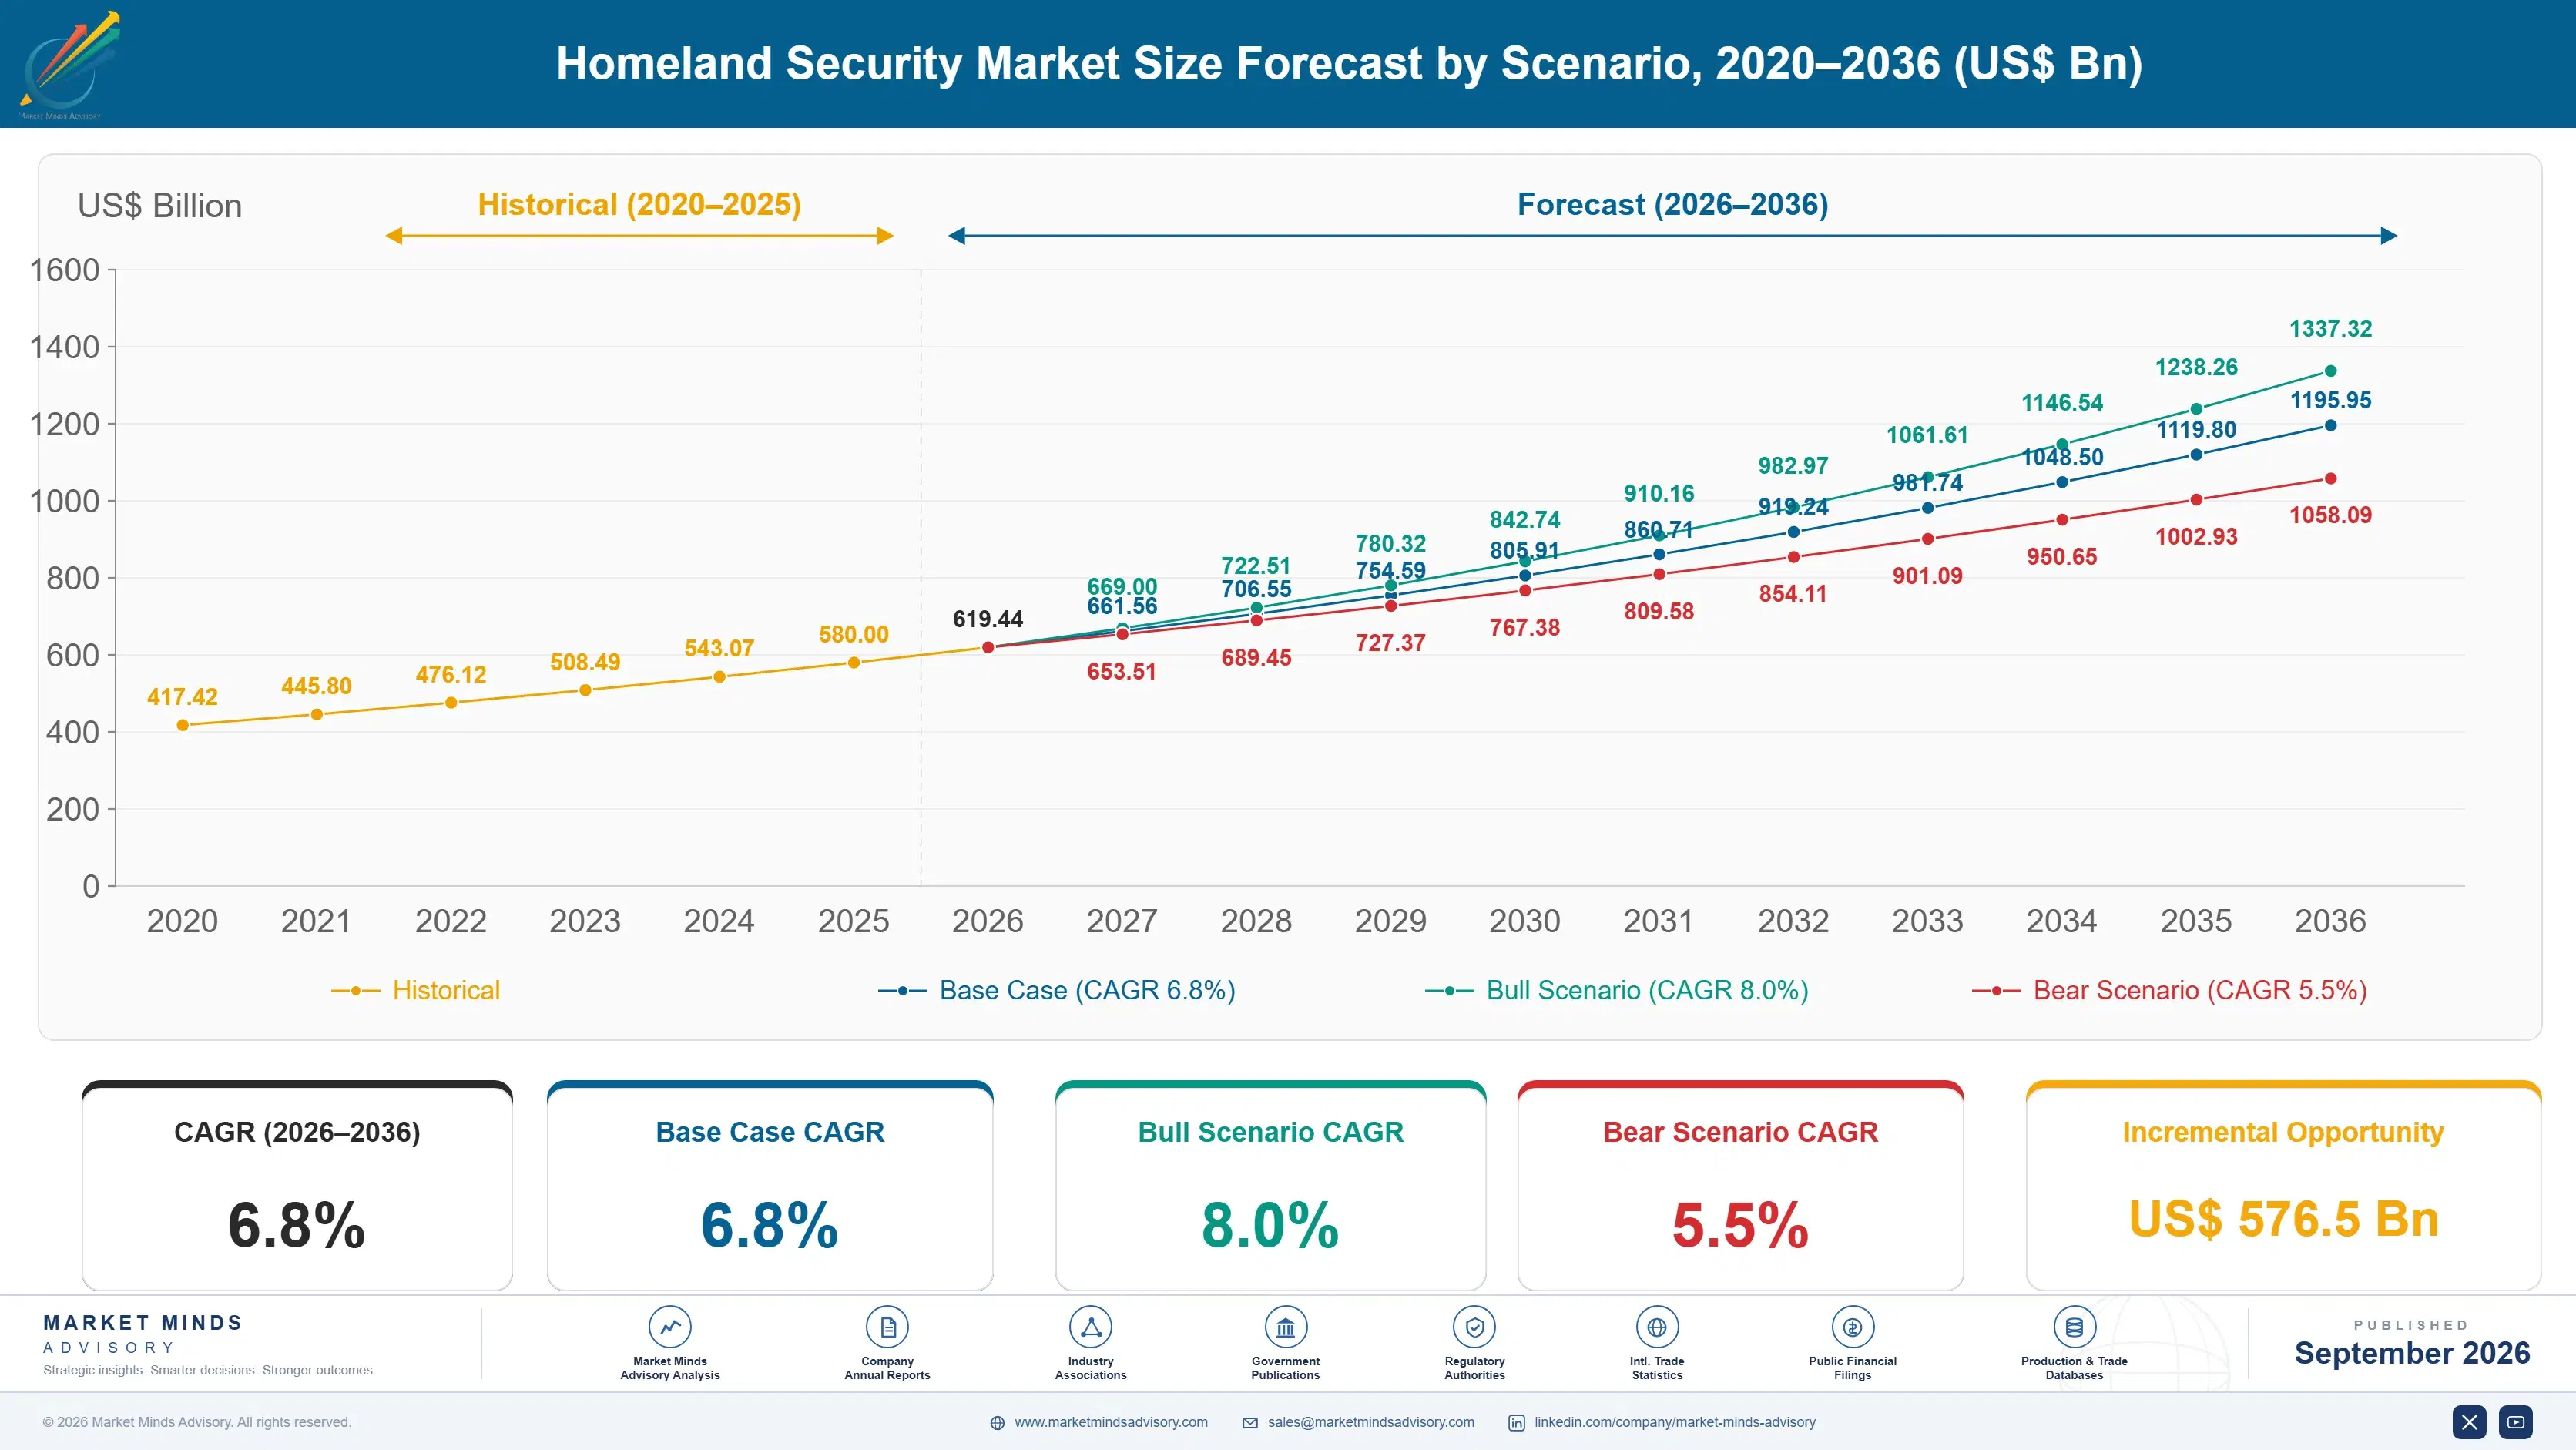Open the YouTube social icon
Image resolution: width=2576 pixels, height=1450 pixels.
pos(2515,1421)
